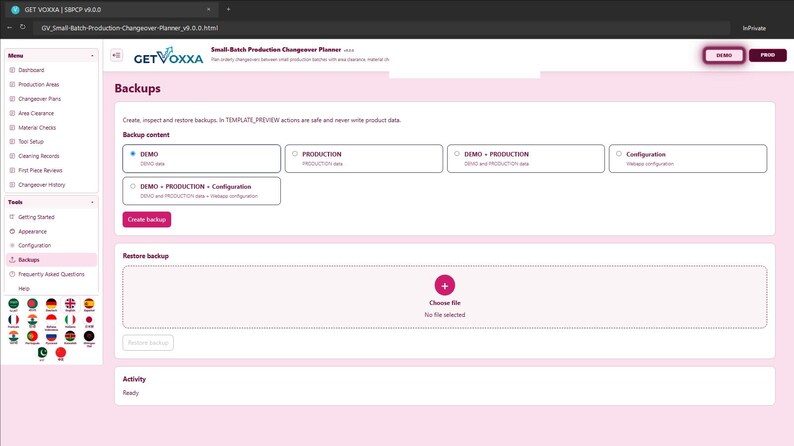This screenshot has height=446, width=794.
Task: Select DEMO + PRODUCTION + Configuration radio
Action: [x=133, y=186]
